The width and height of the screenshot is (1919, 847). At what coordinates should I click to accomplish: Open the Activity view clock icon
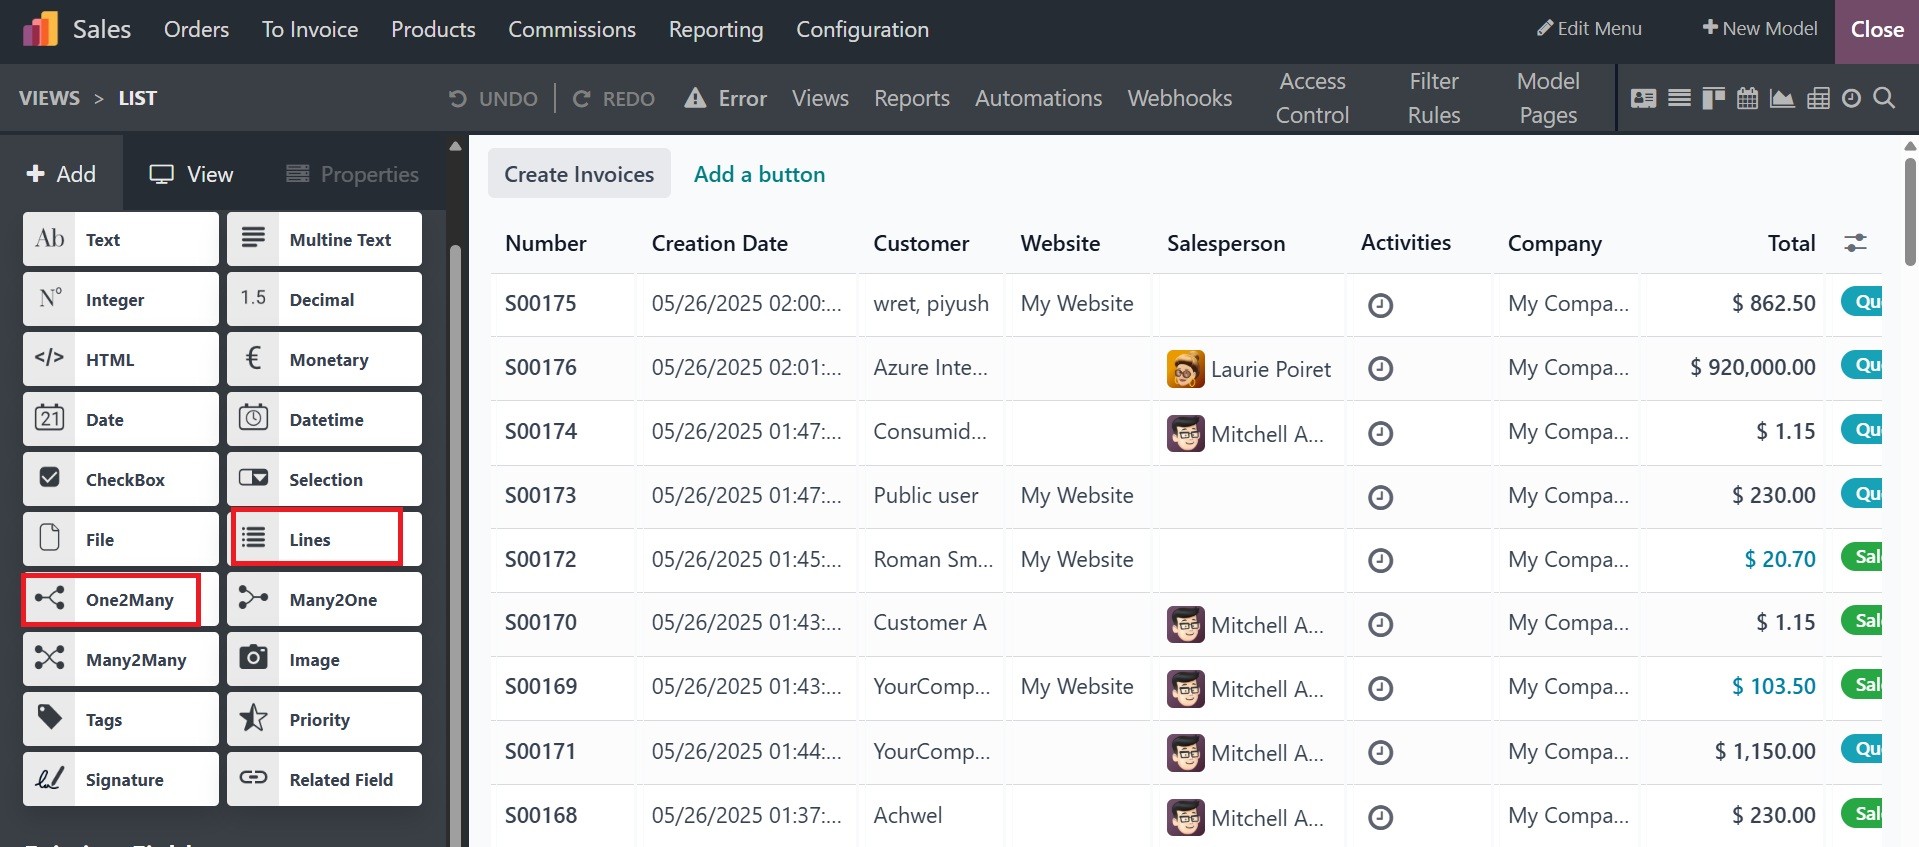pos(1851,98)
